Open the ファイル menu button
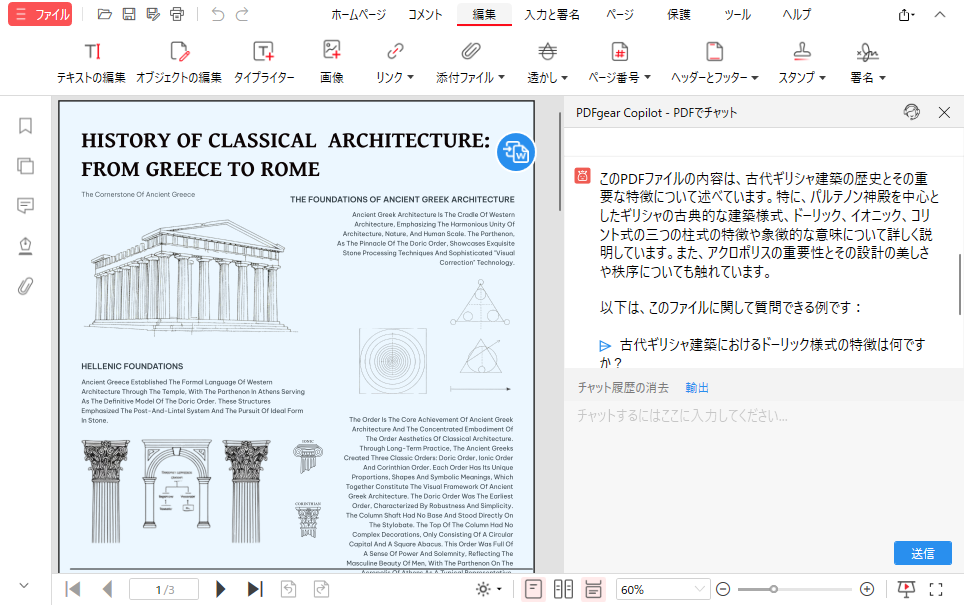 40,14
